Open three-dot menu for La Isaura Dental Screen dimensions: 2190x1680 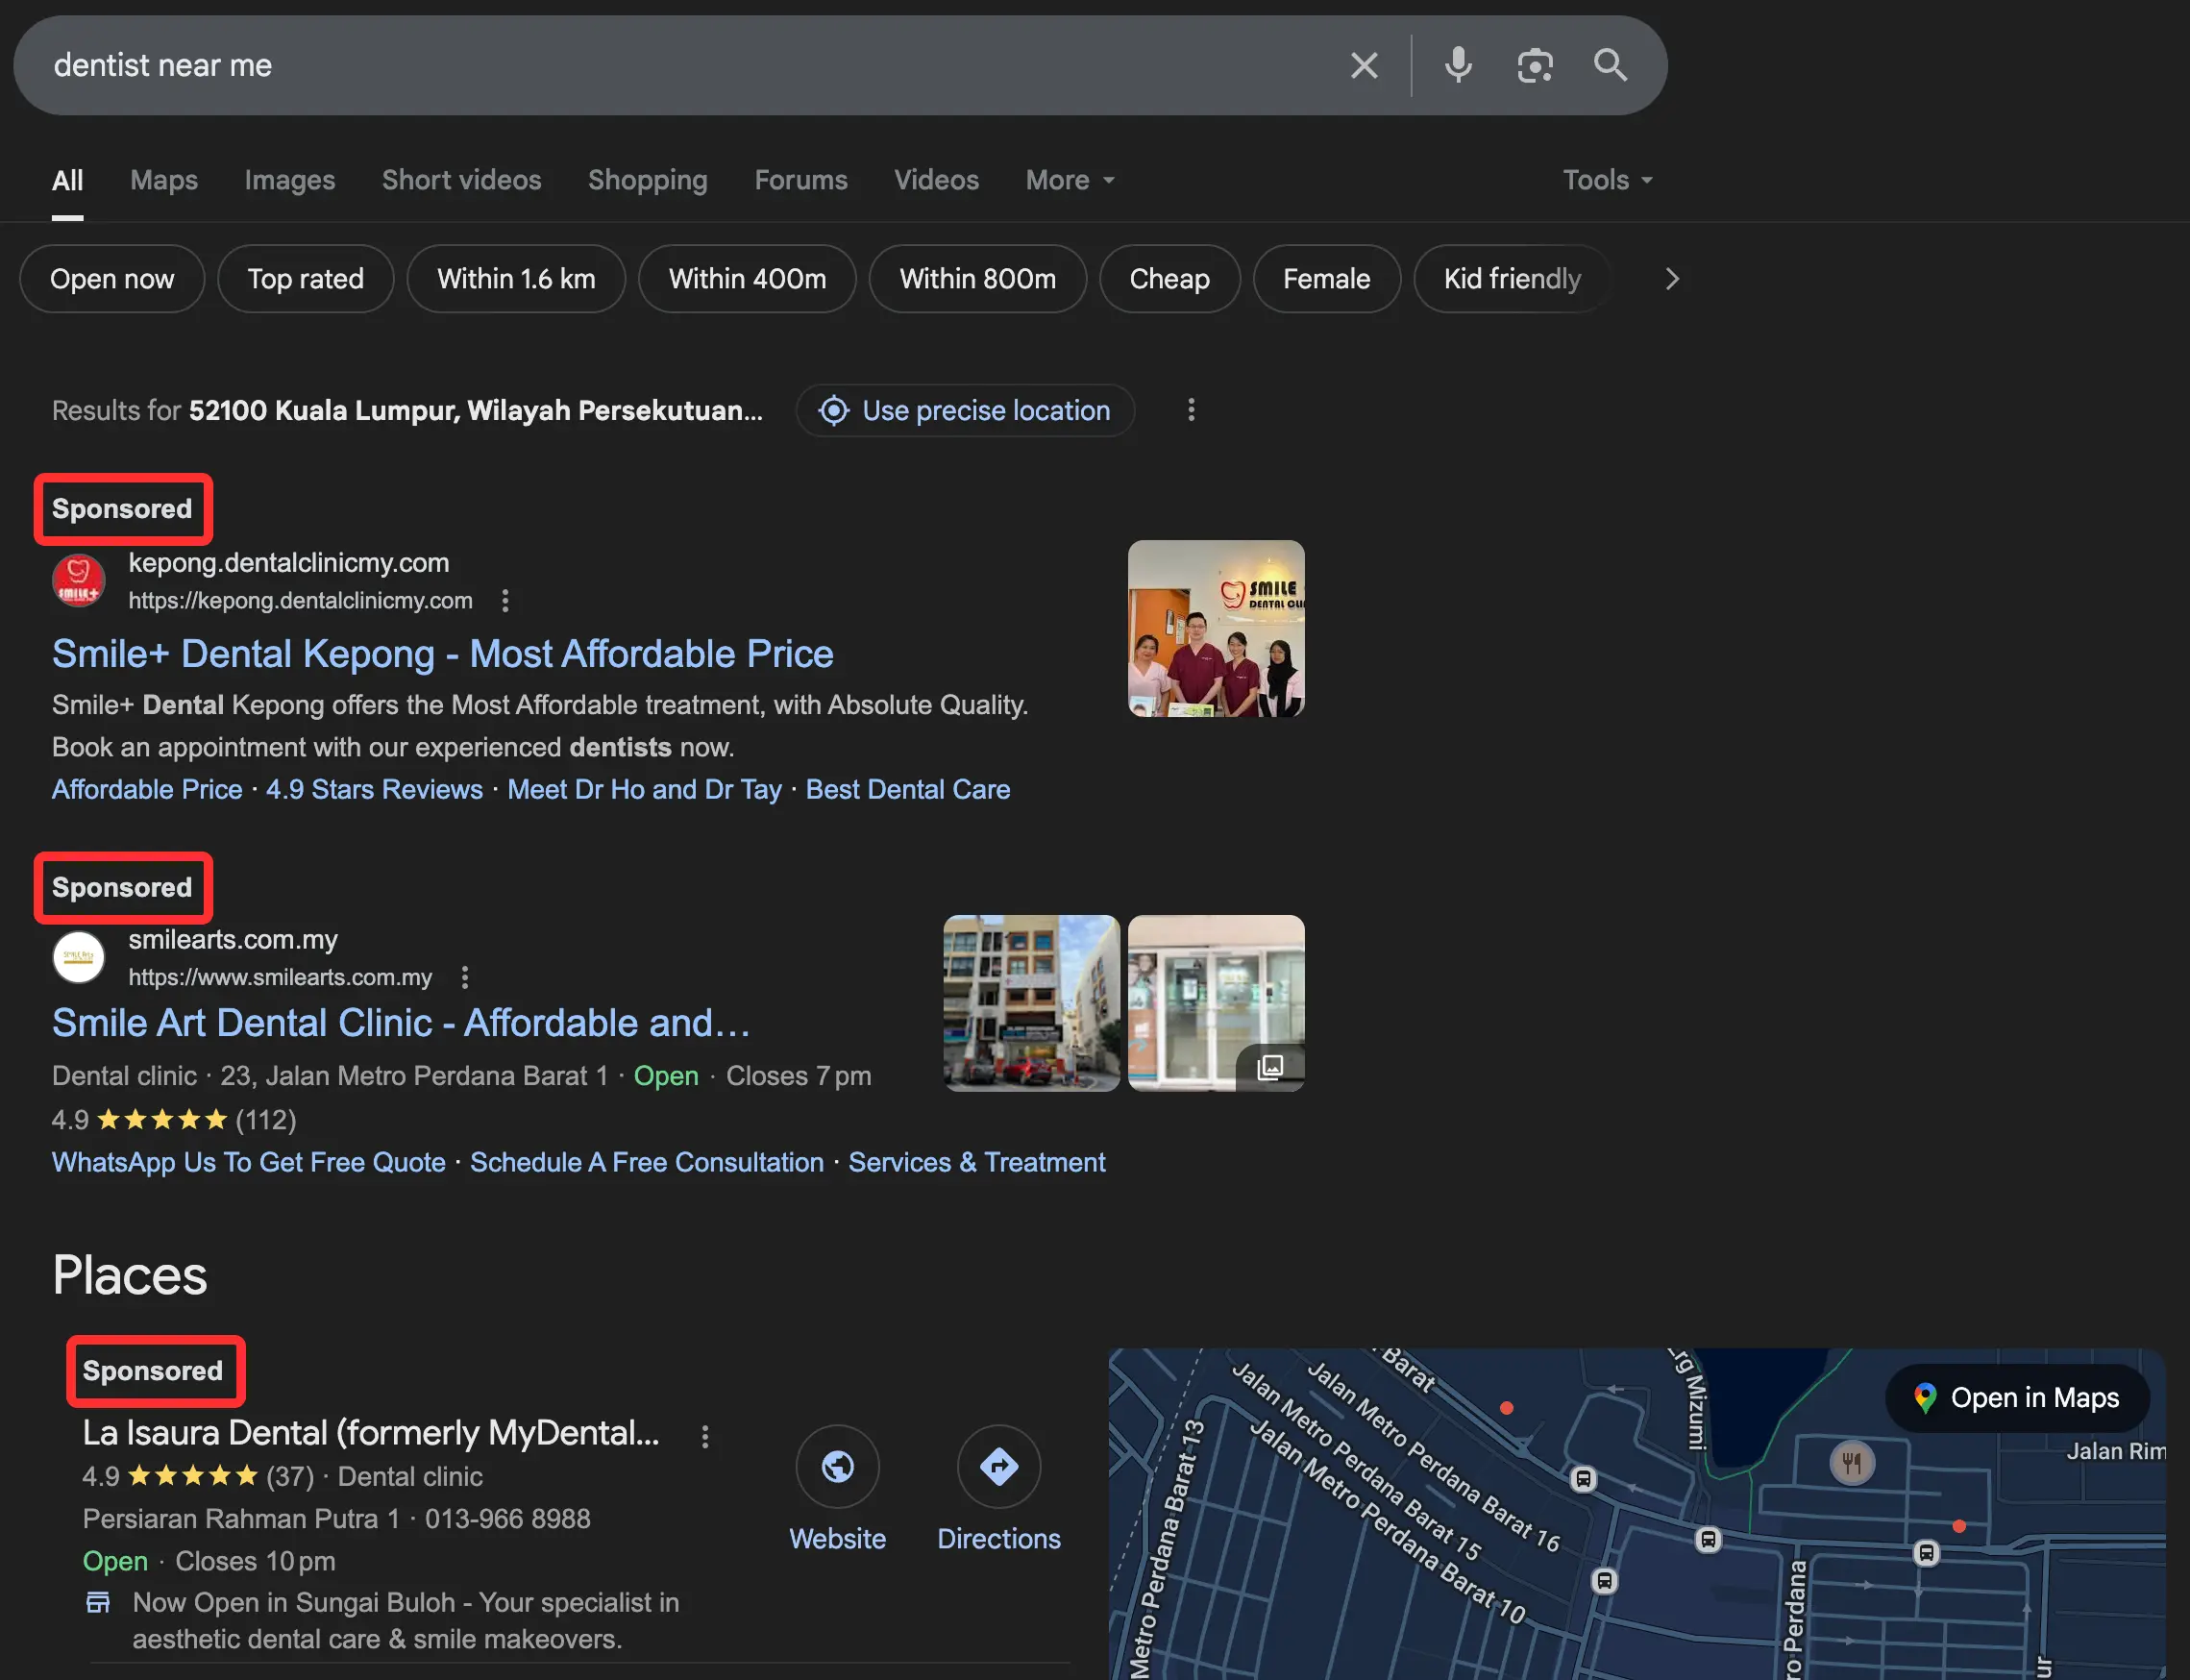705,1437
